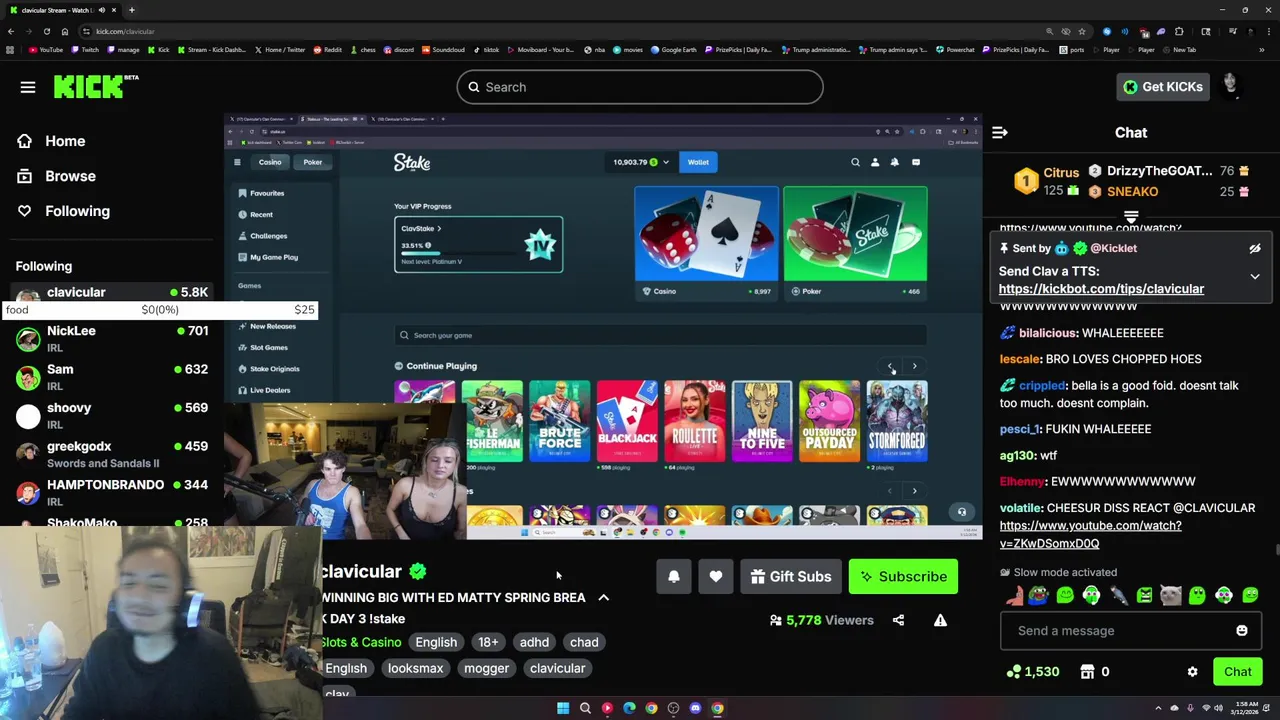1280x720 pixels.
Task: Open greekgodx channel in Following list
Action: [112, 454]
